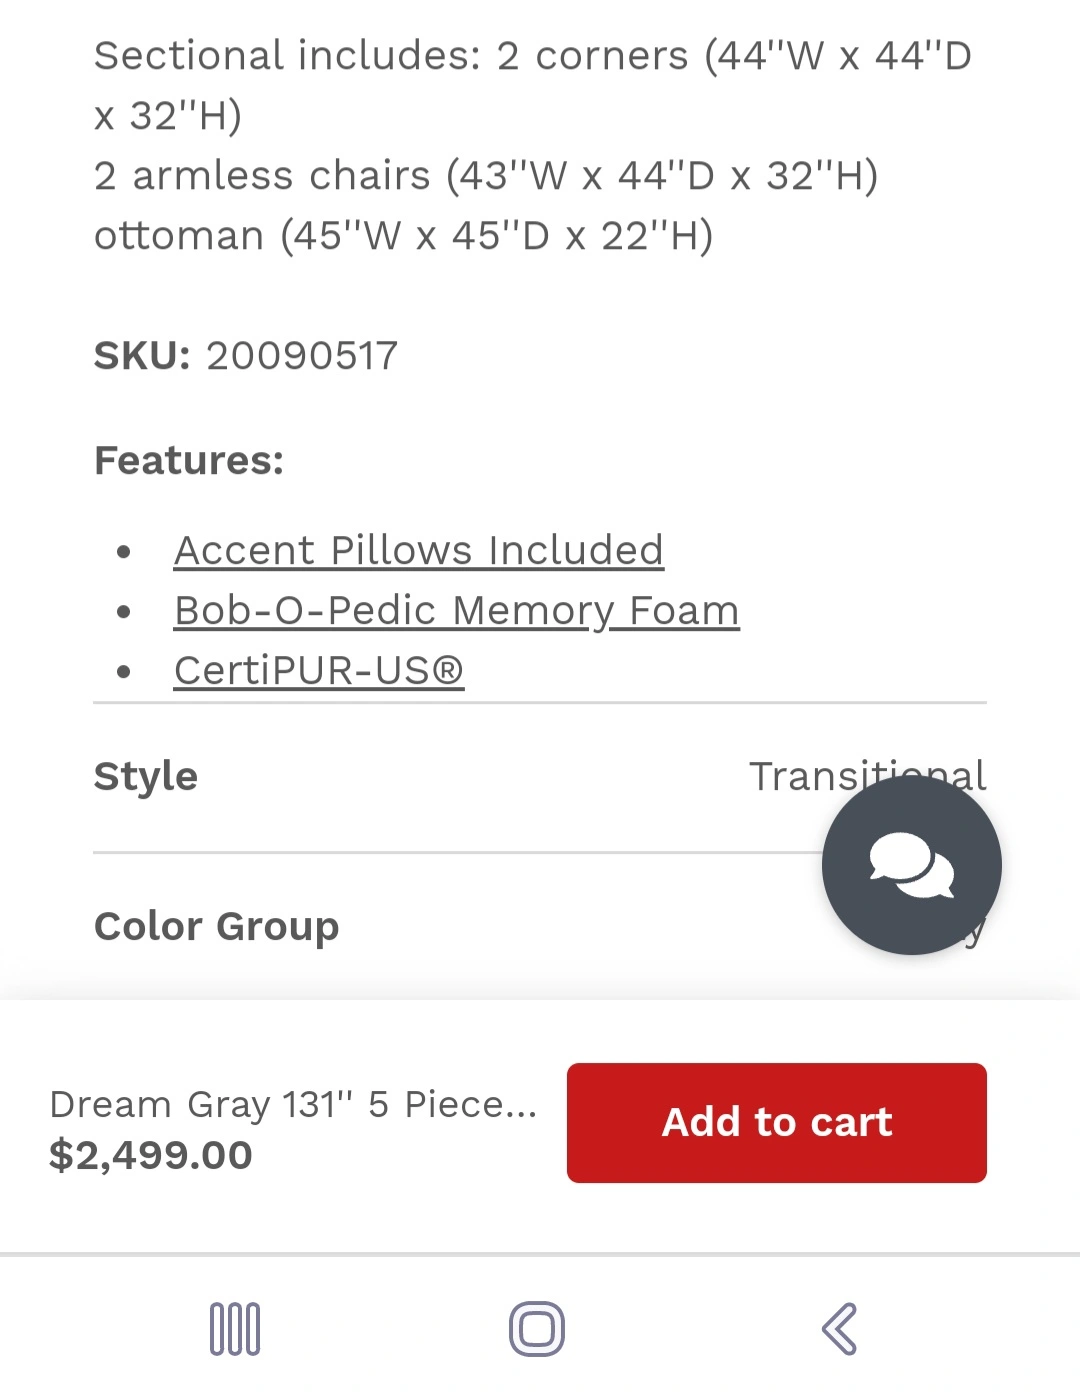
Task: Tap the SKU number 20090517
Action: point(302,355)
